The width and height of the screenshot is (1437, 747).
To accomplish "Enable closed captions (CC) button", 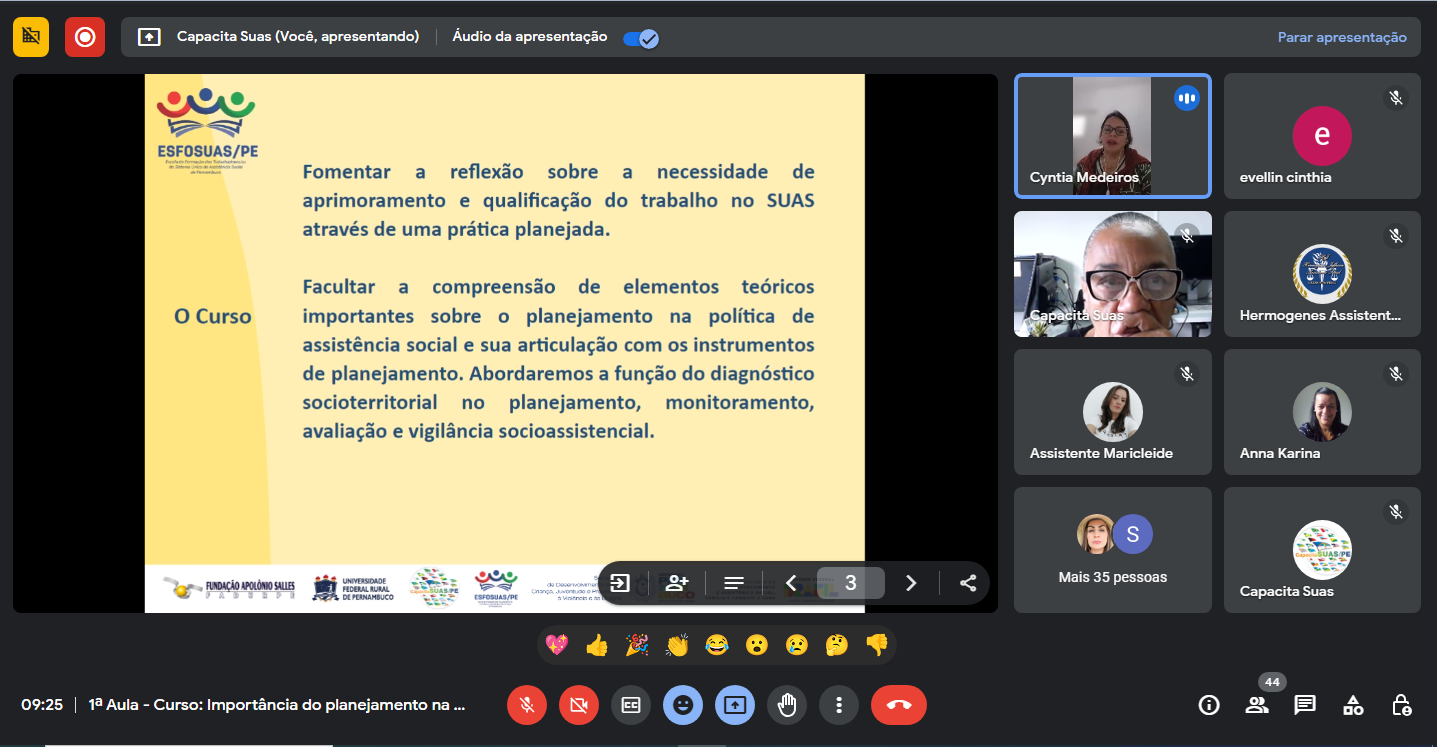I will click(631, 705).
